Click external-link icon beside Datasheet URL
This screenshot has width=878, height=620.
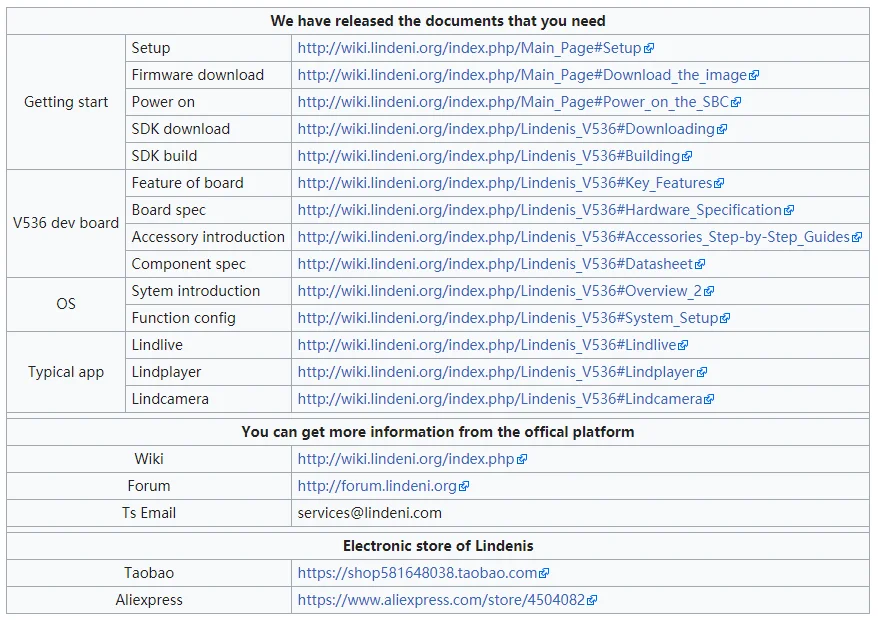700,264
